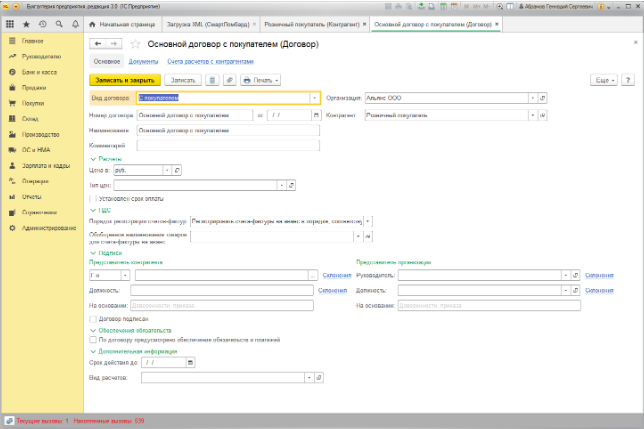
Task: Open Счета расчетов с контрагентами tab
Action: (210, 62)
